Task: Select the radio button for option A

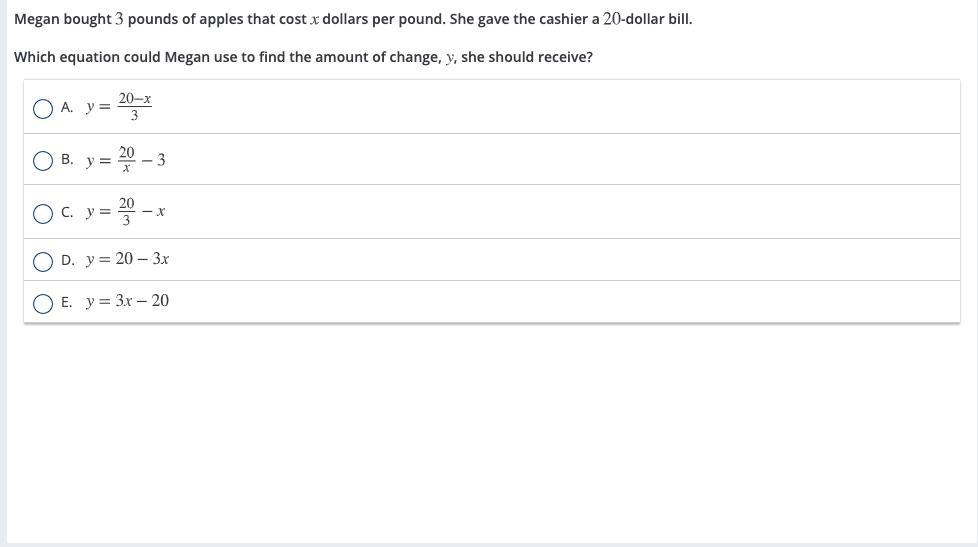Action: 42,109
